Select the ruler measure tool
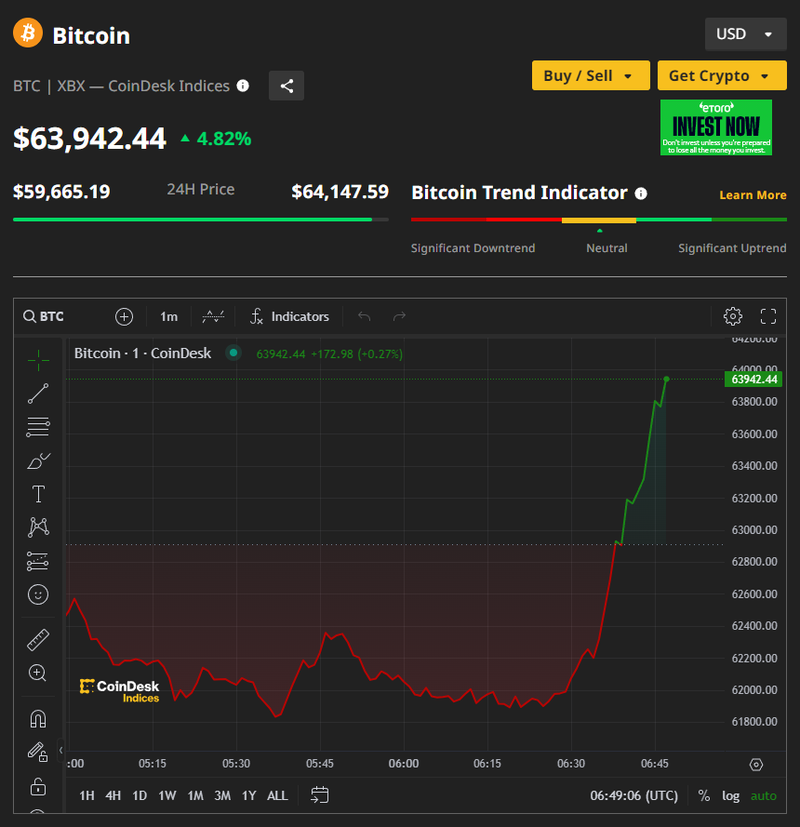 point(38,639)
